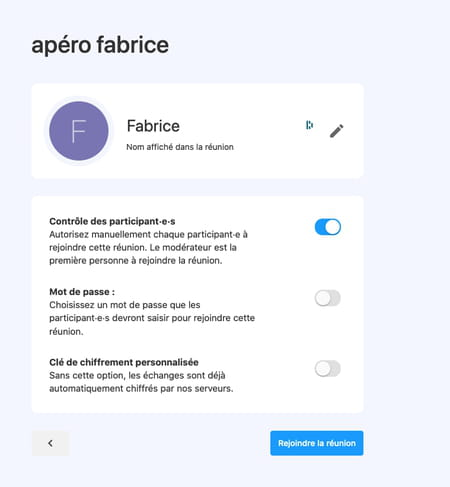Disable the Contrôle des participant·e·s switch
450x487 pixels.
click(328, 227)
